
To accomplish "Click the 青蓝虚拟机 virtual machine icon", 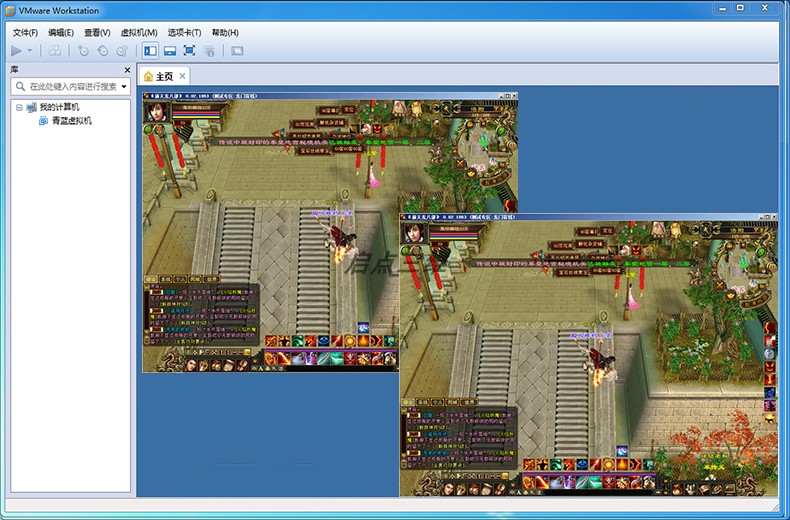I will click(x=43, y=121).
